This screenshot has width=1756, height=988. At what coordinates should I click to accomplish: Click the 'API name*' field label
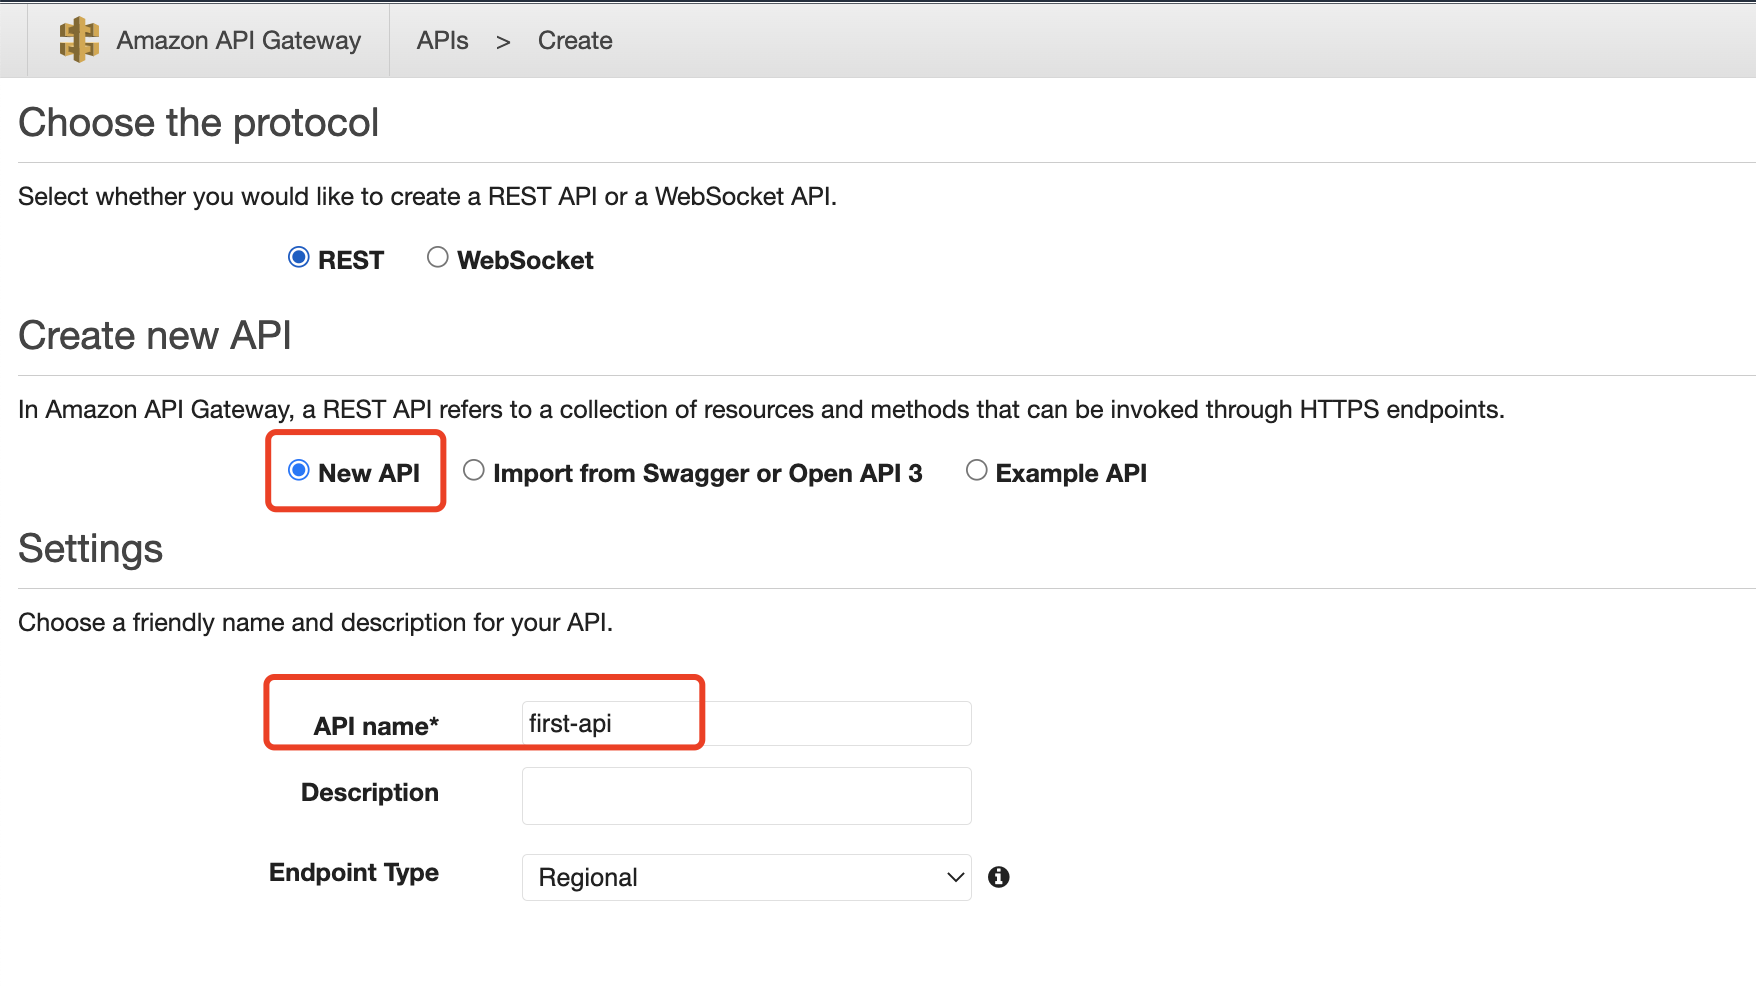click(x=376, y=726)
